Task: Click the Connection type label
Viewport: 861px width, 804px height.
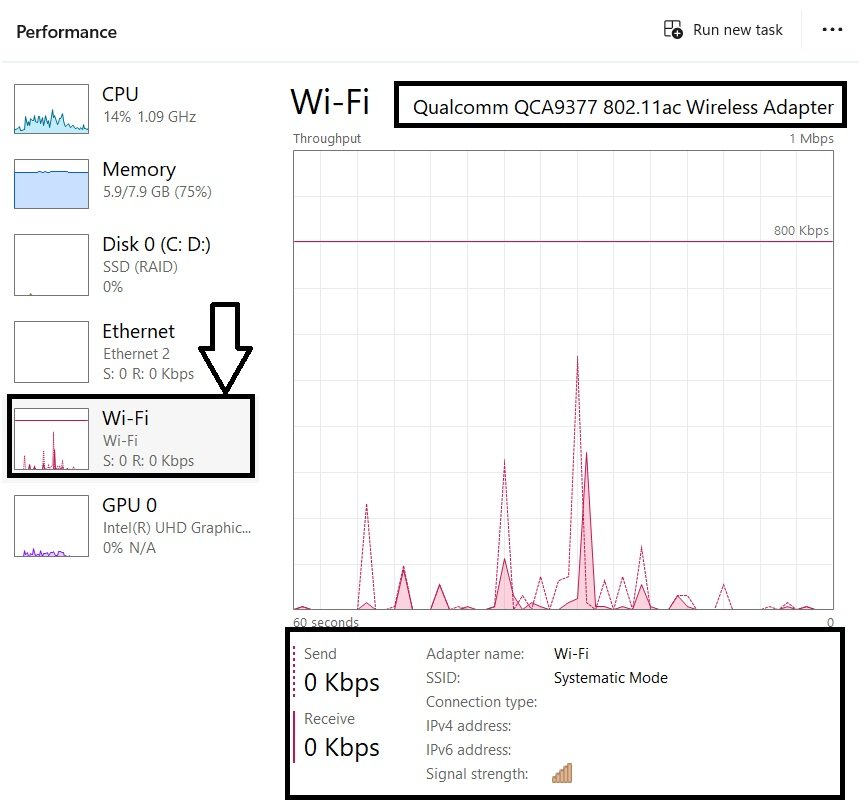Action: 482,702
